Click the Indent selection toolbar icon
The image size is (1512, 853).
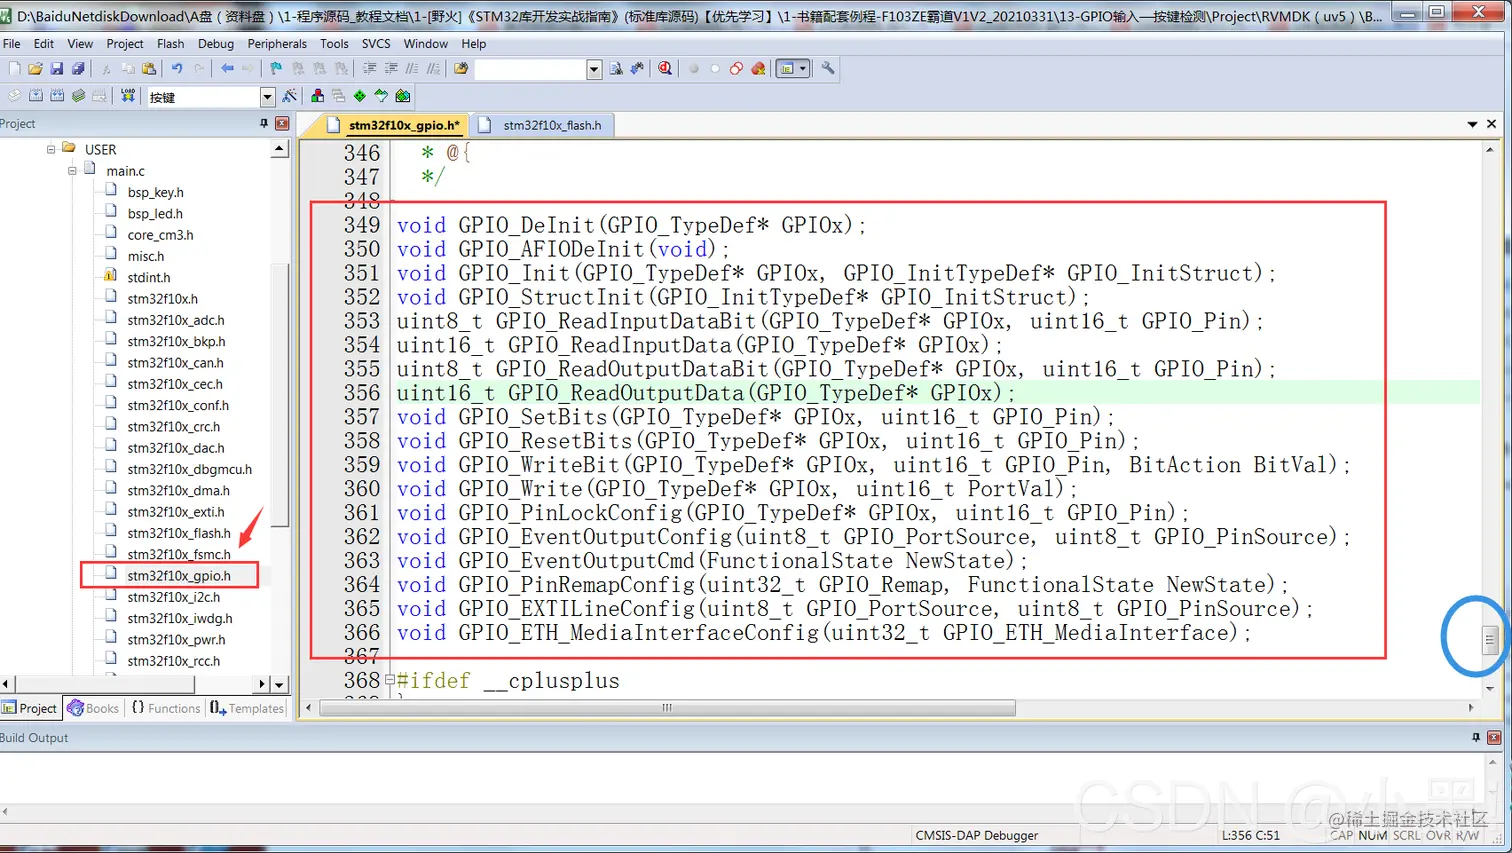tap(369, 69)
